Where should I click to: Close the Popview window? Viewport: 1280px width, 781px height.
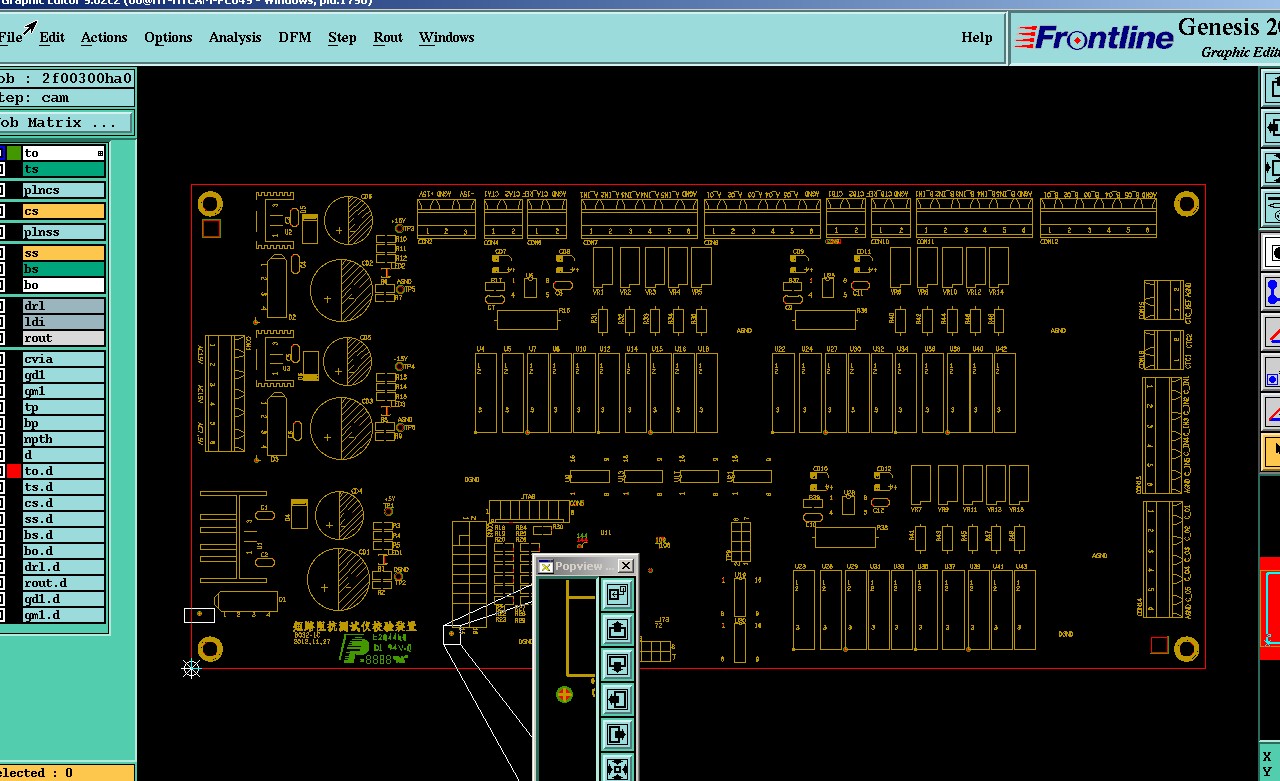(x=626, y=566)
